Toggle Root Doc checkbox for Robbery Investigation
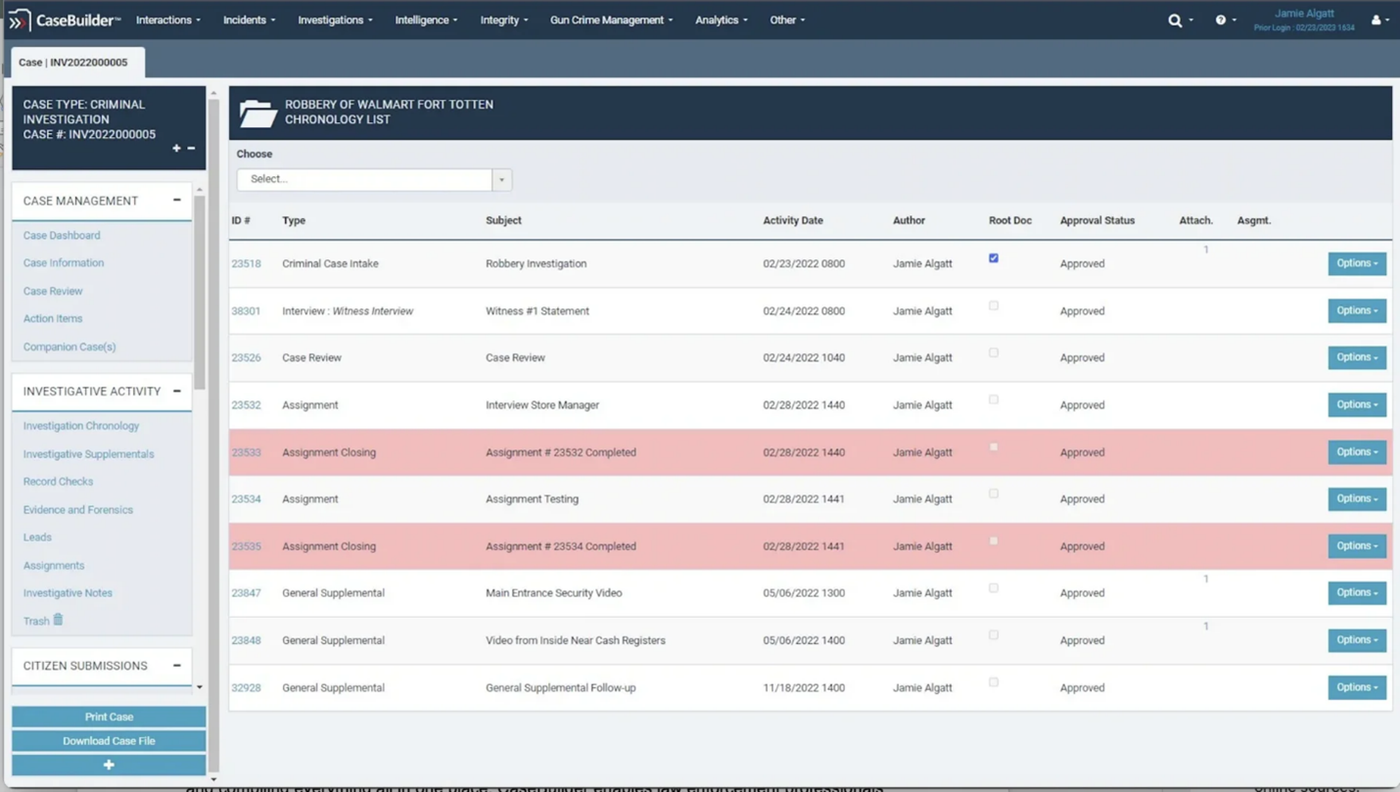Viewport: 1400px width, 792px height. pyautogui.click(x=993, y=258)
